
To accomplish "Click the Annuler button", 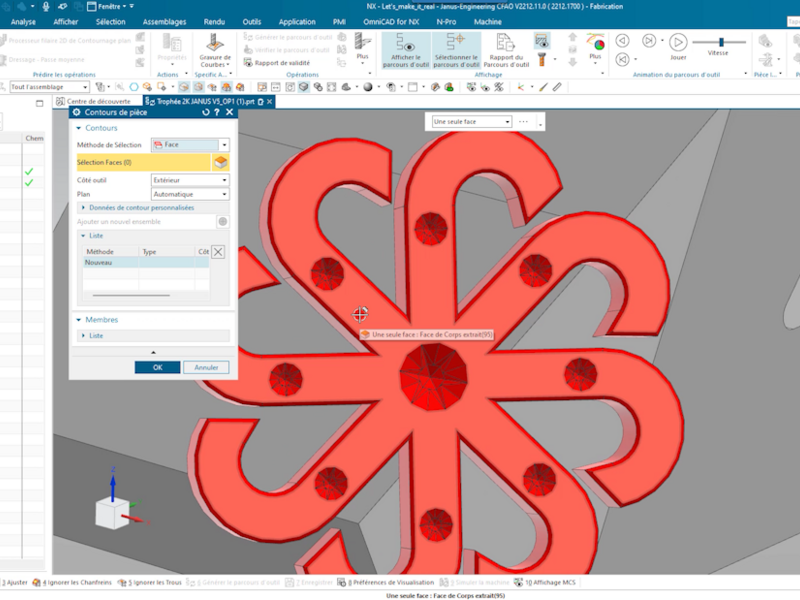I will click(x=206, y=367).
